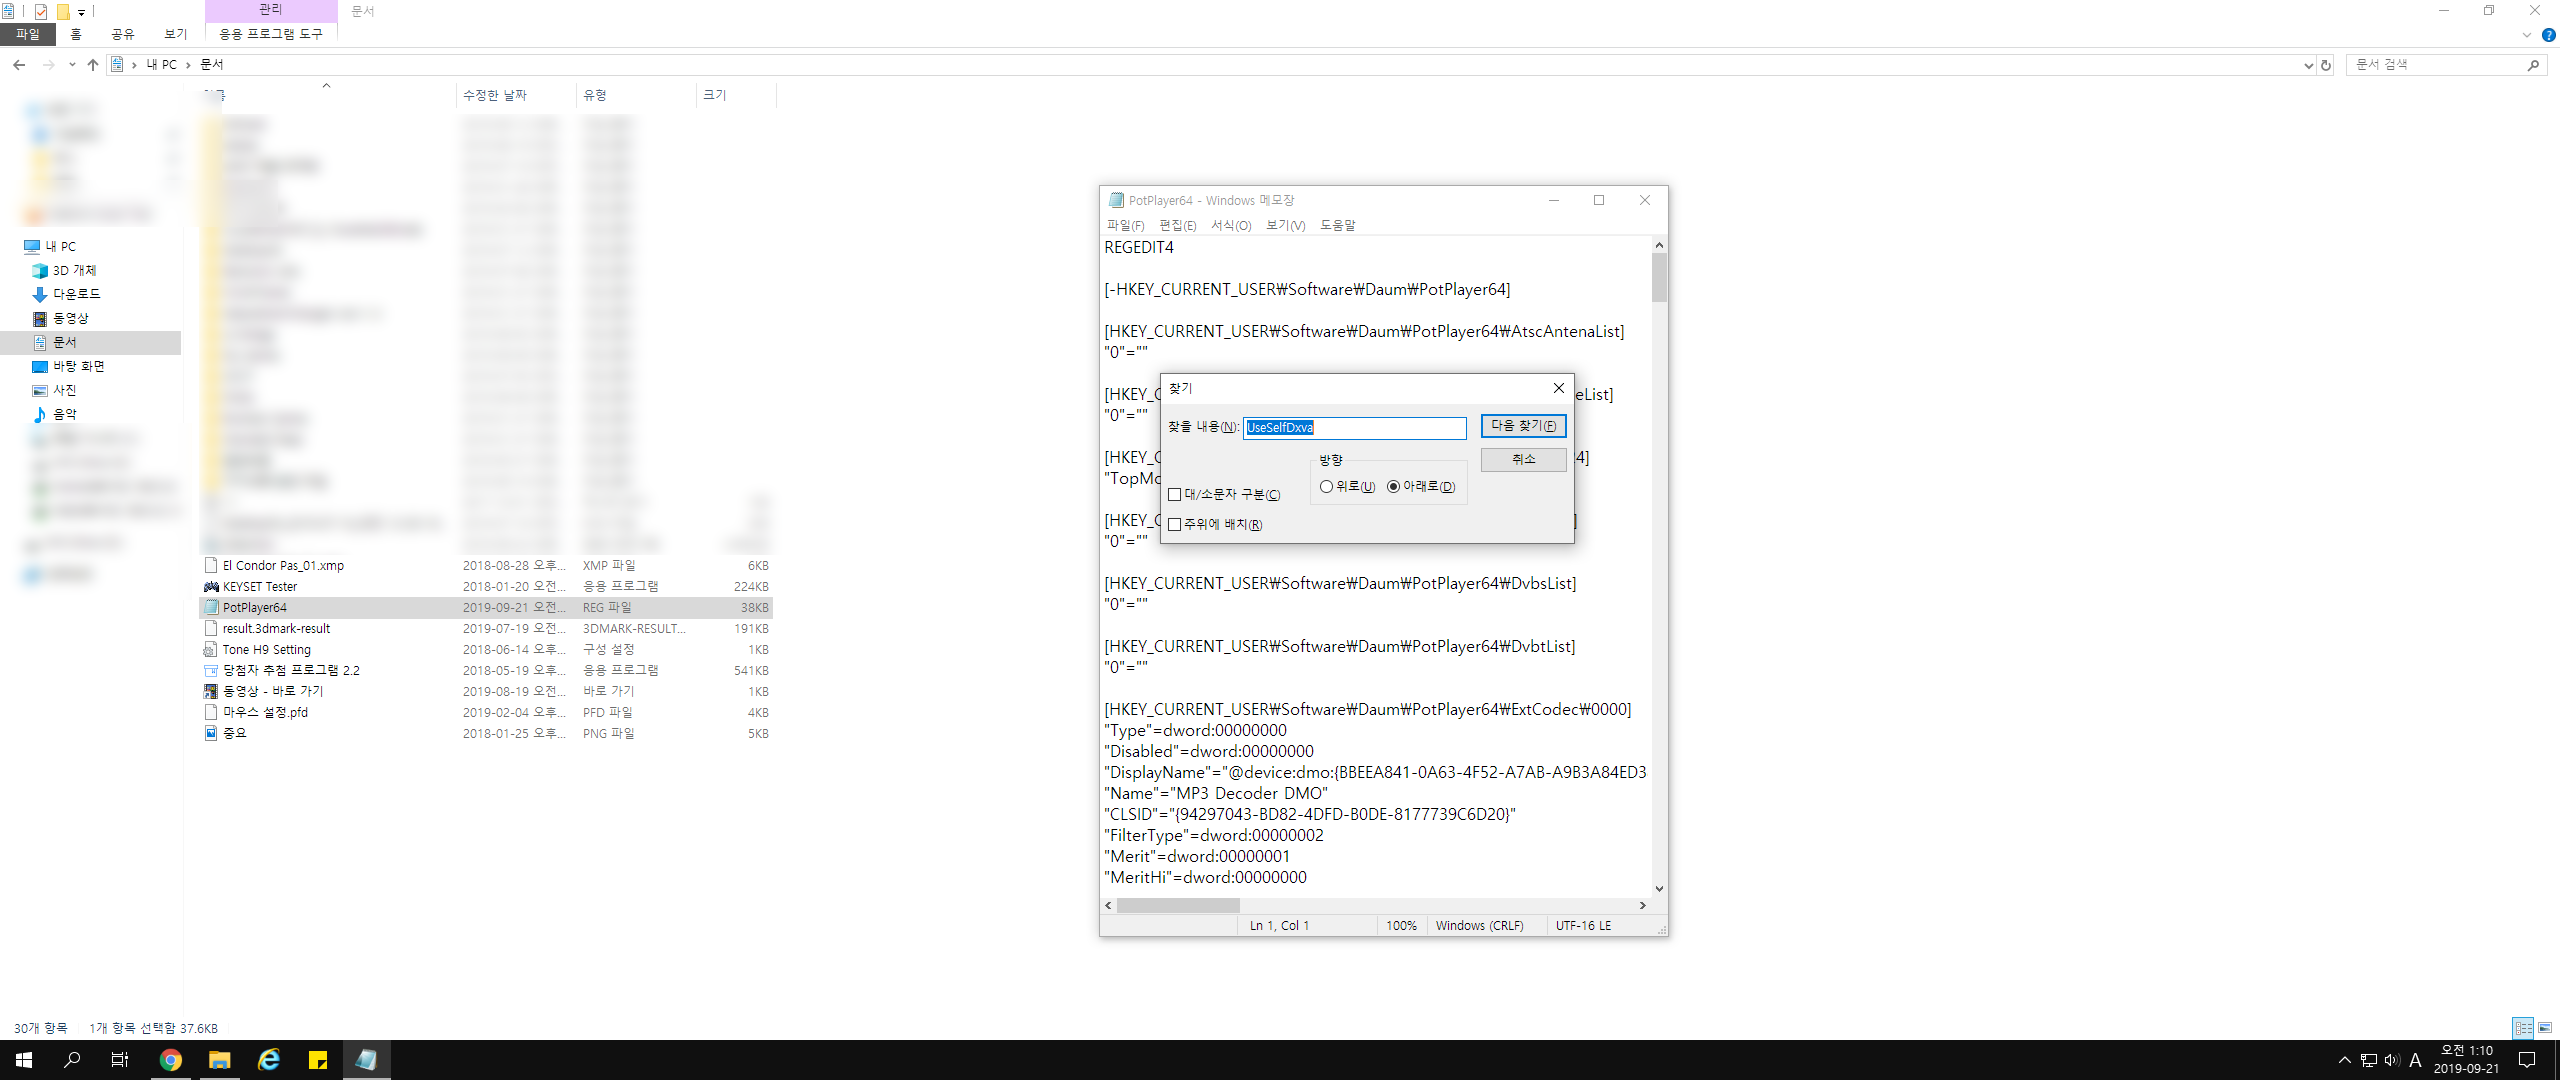The image size is (2560, 1080).
Task: Click the Notepad horizontal scrollbar thumb
Action: [1178, 905]
